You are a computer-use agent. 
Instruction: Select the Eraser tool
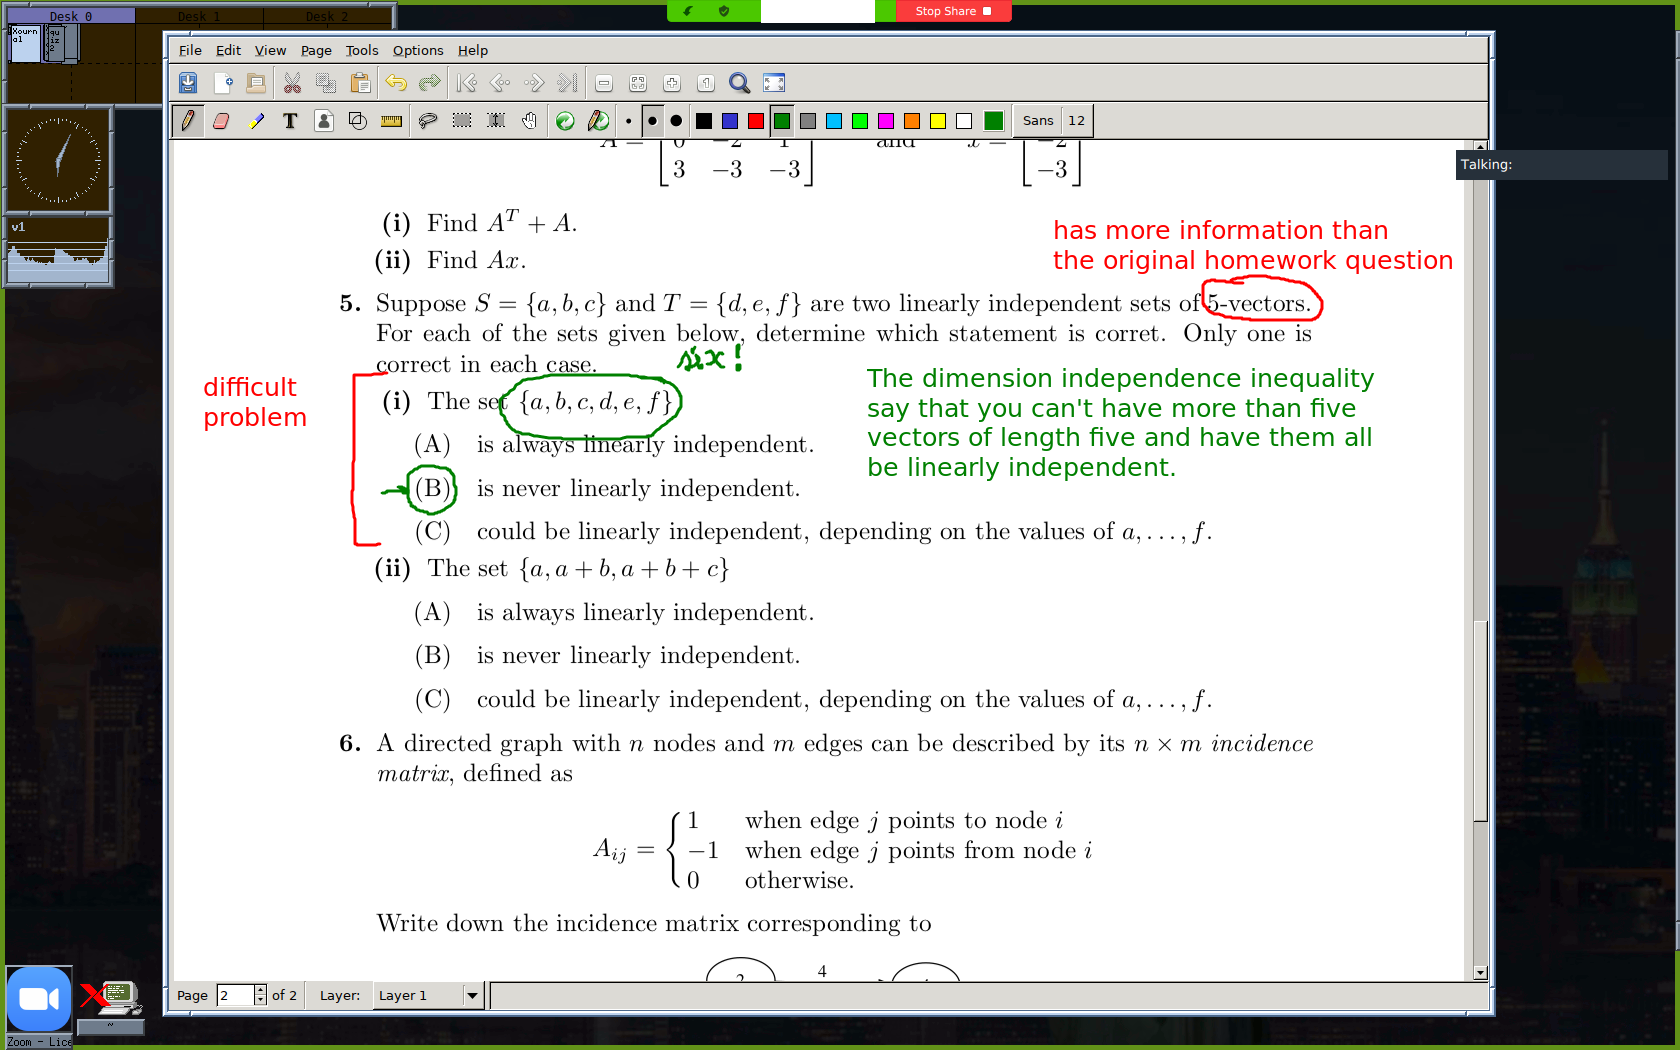(221, 121)
